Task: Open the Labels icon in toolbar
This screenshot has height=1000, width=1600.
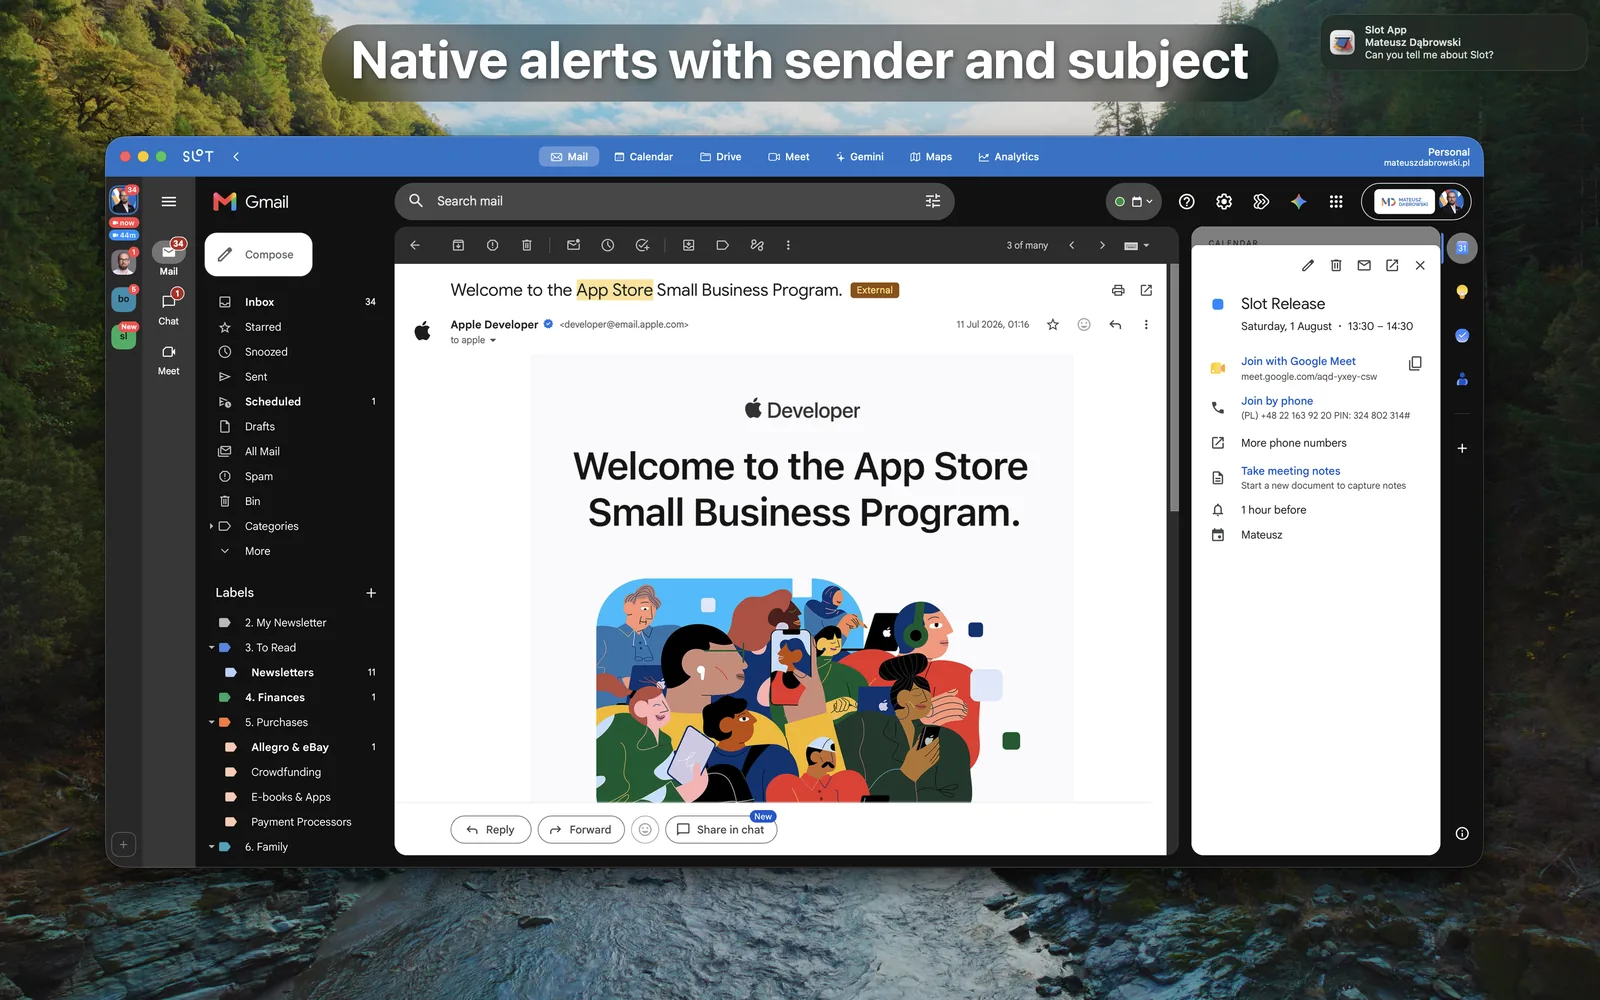Action: 722,245
